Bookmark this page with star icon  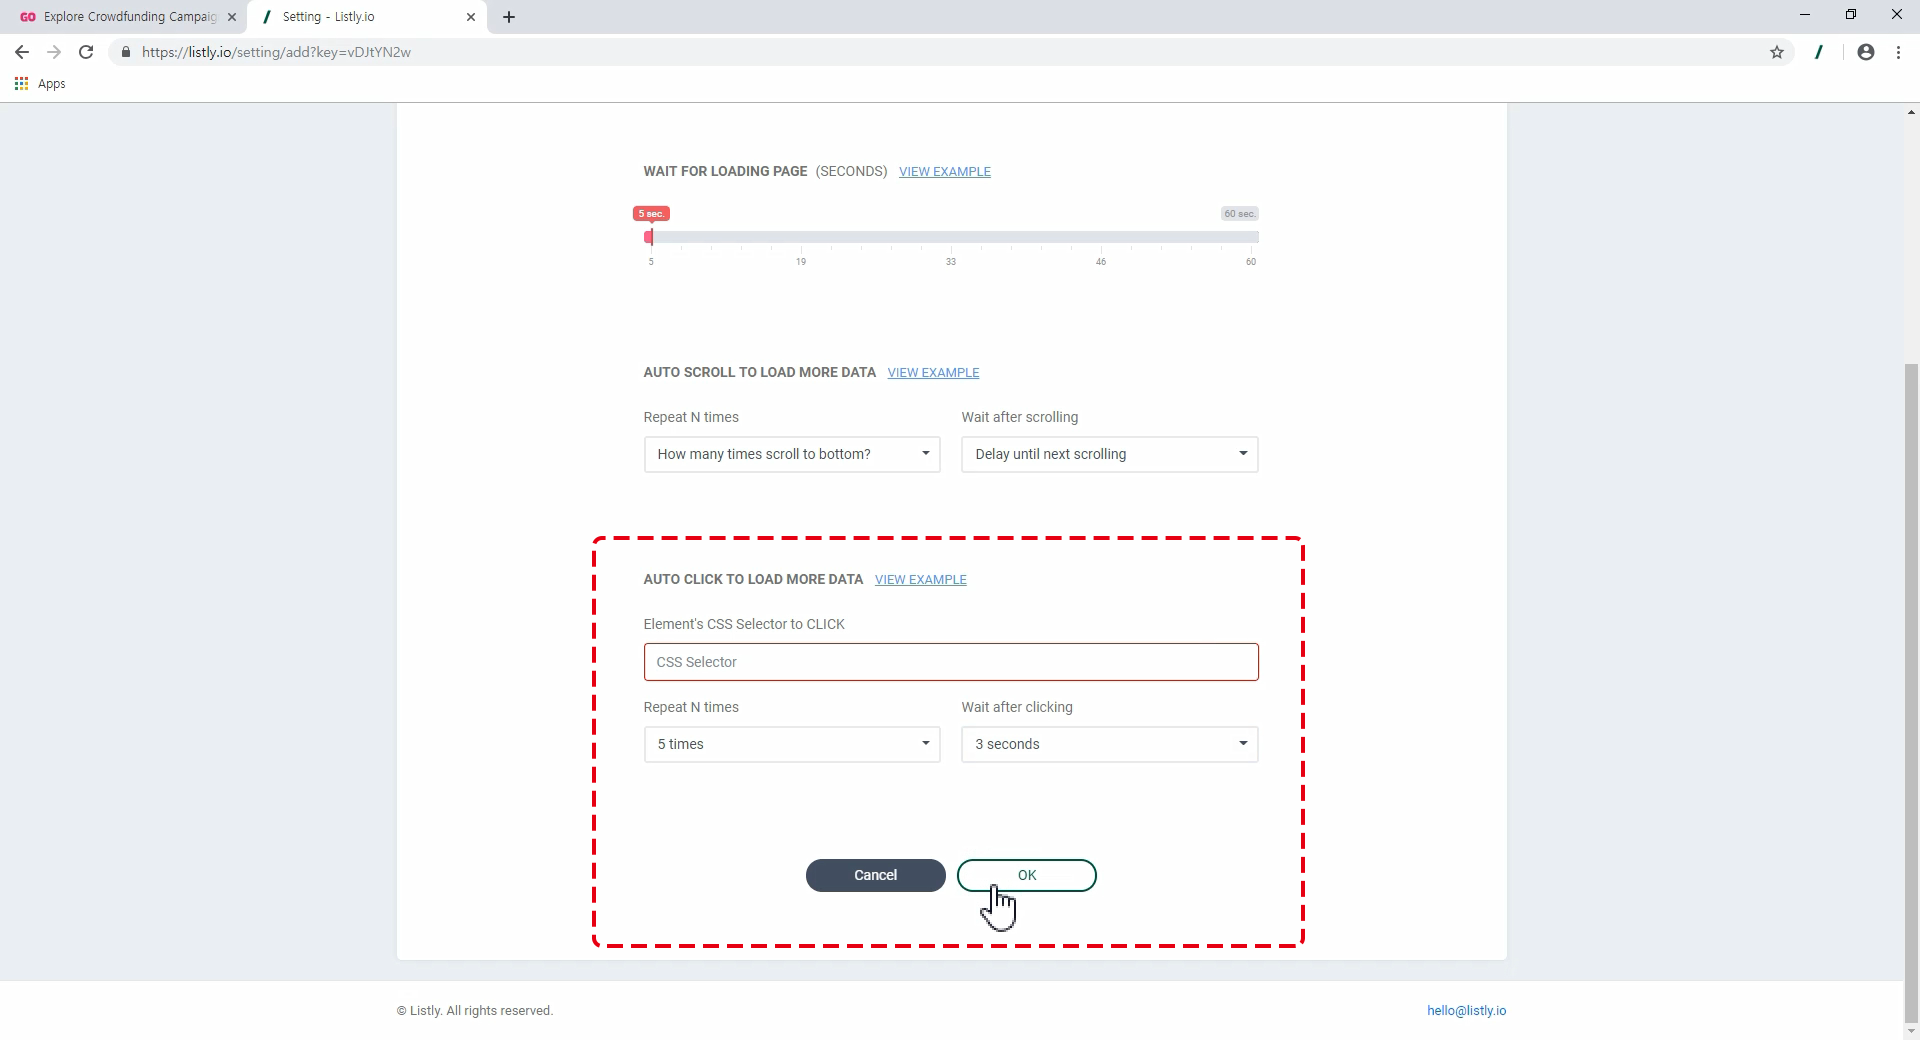coord(1777,52)
